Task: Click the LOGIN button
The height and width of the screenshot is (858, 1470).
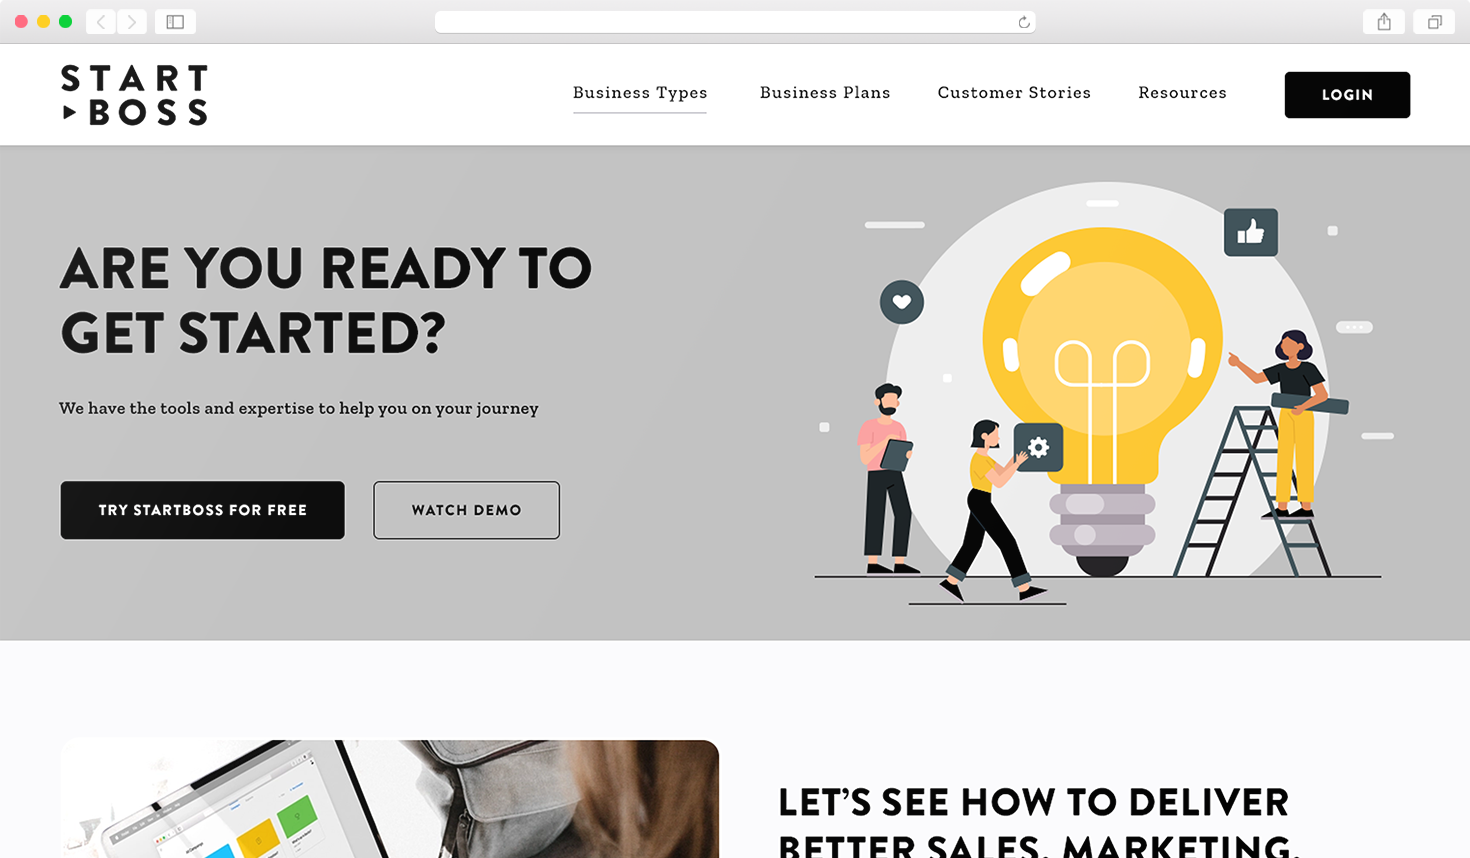Action: tap(1347, 95)
